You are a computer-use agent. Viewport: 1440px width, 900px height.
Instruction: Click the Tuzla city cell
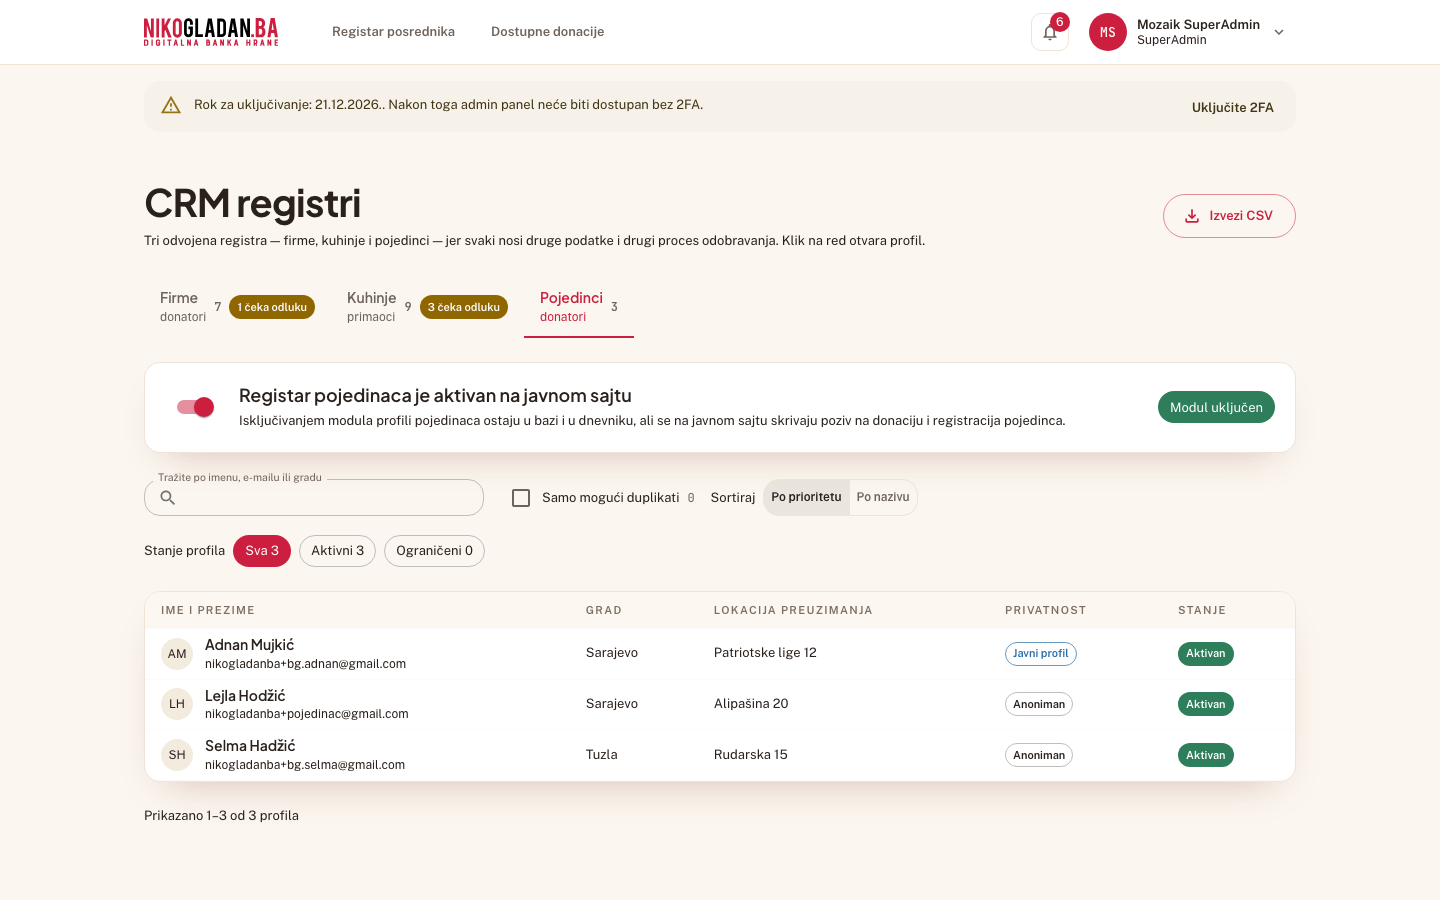click(602, 755)
